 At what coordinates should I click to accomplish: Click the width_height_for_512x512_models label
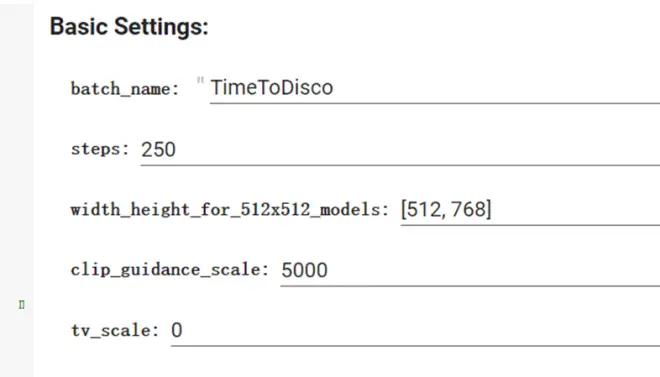(x=229, y=209)
